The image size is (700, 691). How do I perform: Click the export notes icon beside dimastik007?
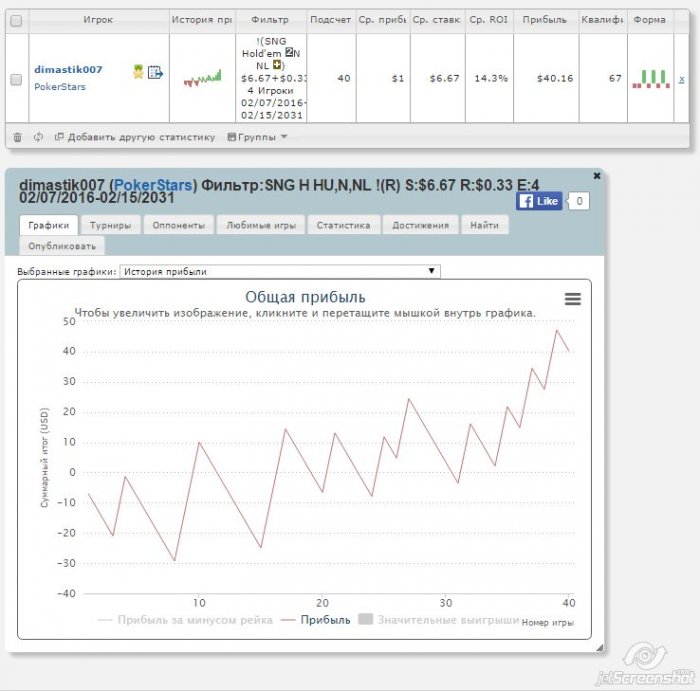[x=155, y=72]
